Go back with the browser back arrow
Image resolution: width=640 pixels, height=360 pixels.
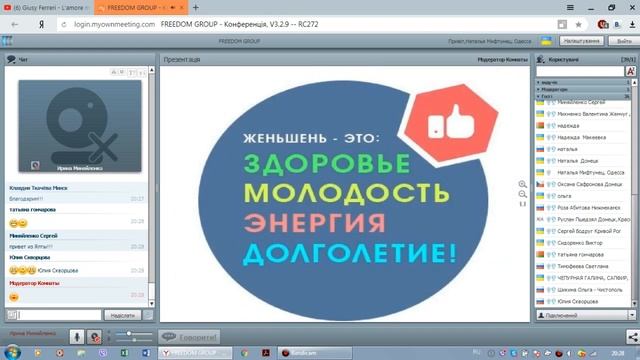pyautogui.click(x=15, y=24)
